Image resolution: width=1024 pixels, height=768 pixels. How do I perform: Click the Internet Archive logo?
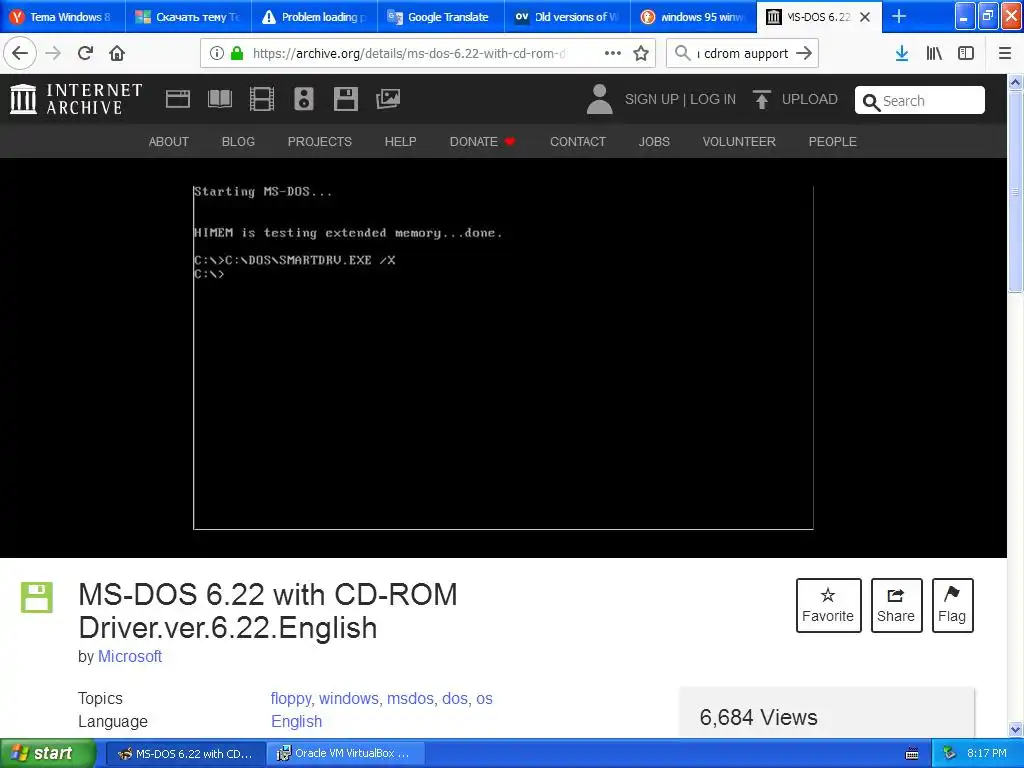76,99
